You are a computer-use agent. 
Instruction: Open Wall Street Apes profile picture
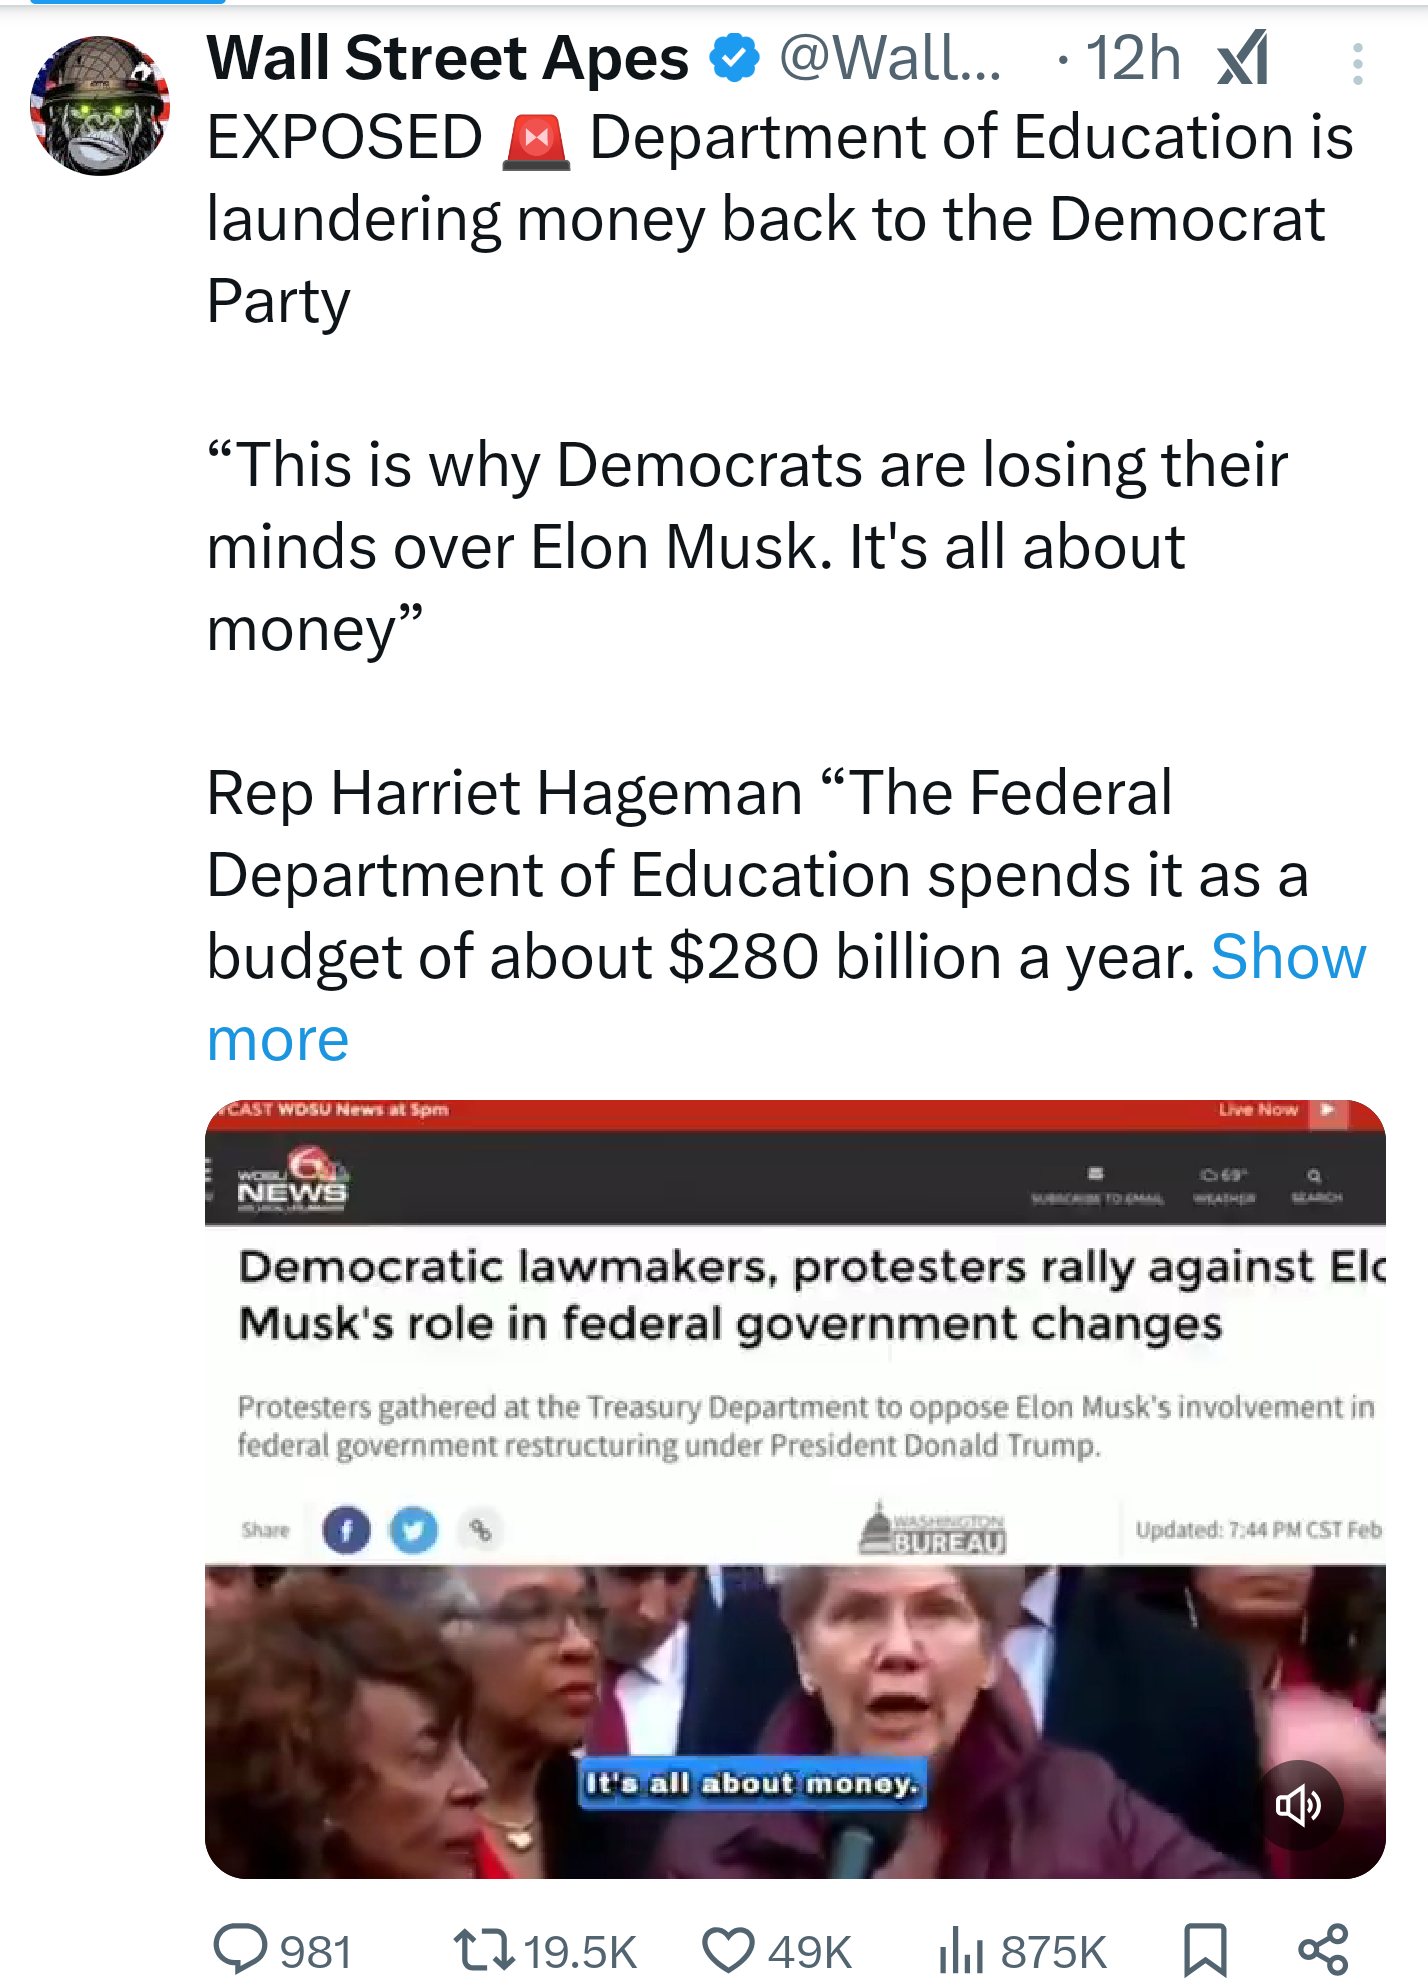[100, 106]
